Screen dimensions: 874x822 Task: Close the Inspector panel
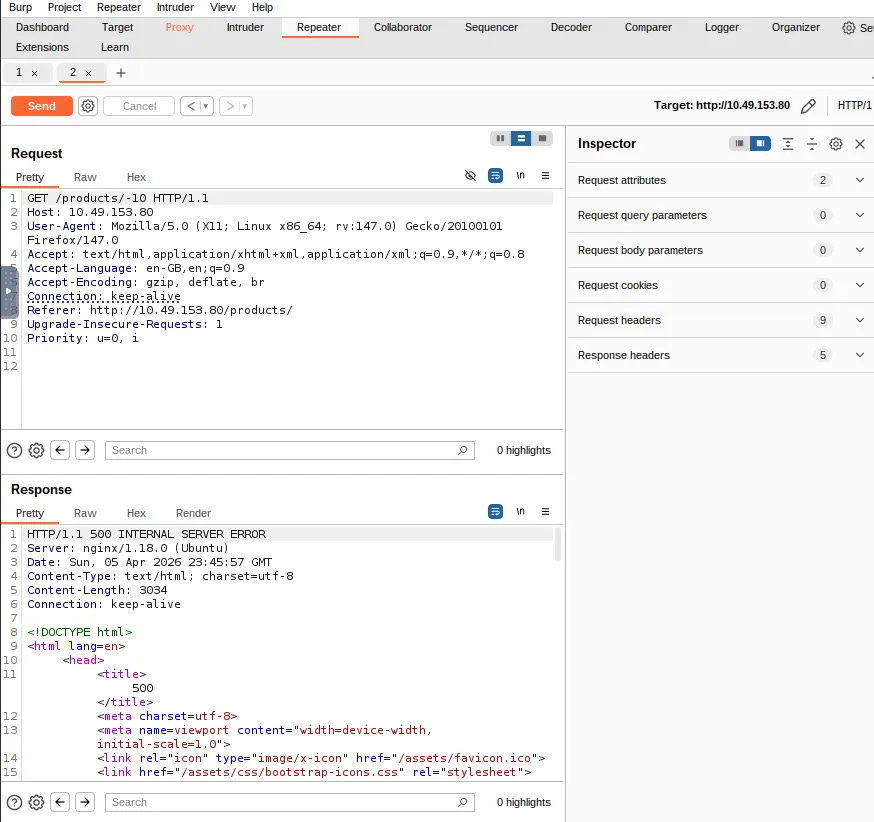tap(860, 144)
